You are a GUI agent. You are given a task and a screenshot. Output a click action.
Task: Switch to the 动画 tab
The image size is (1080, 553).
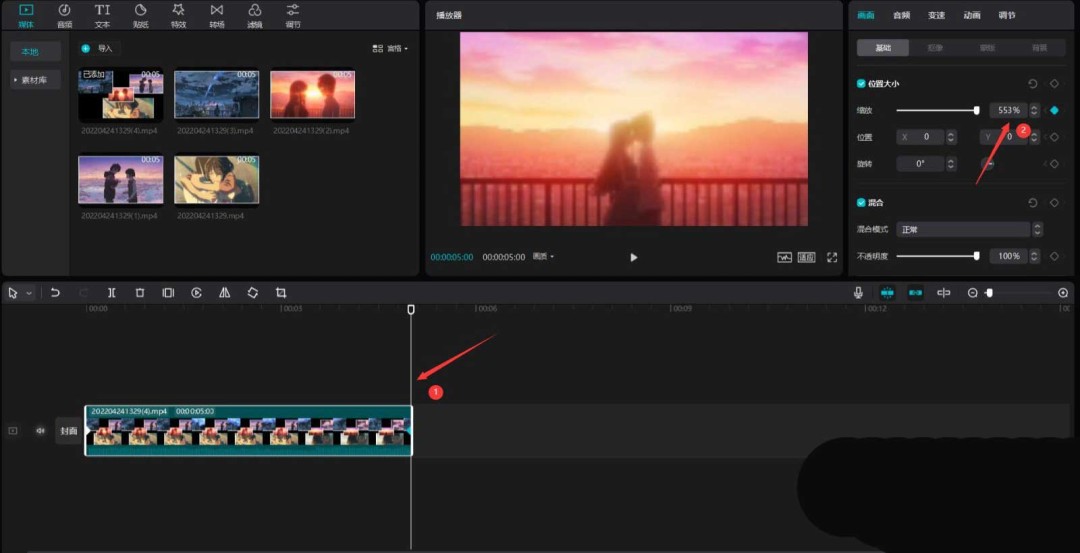971,15
